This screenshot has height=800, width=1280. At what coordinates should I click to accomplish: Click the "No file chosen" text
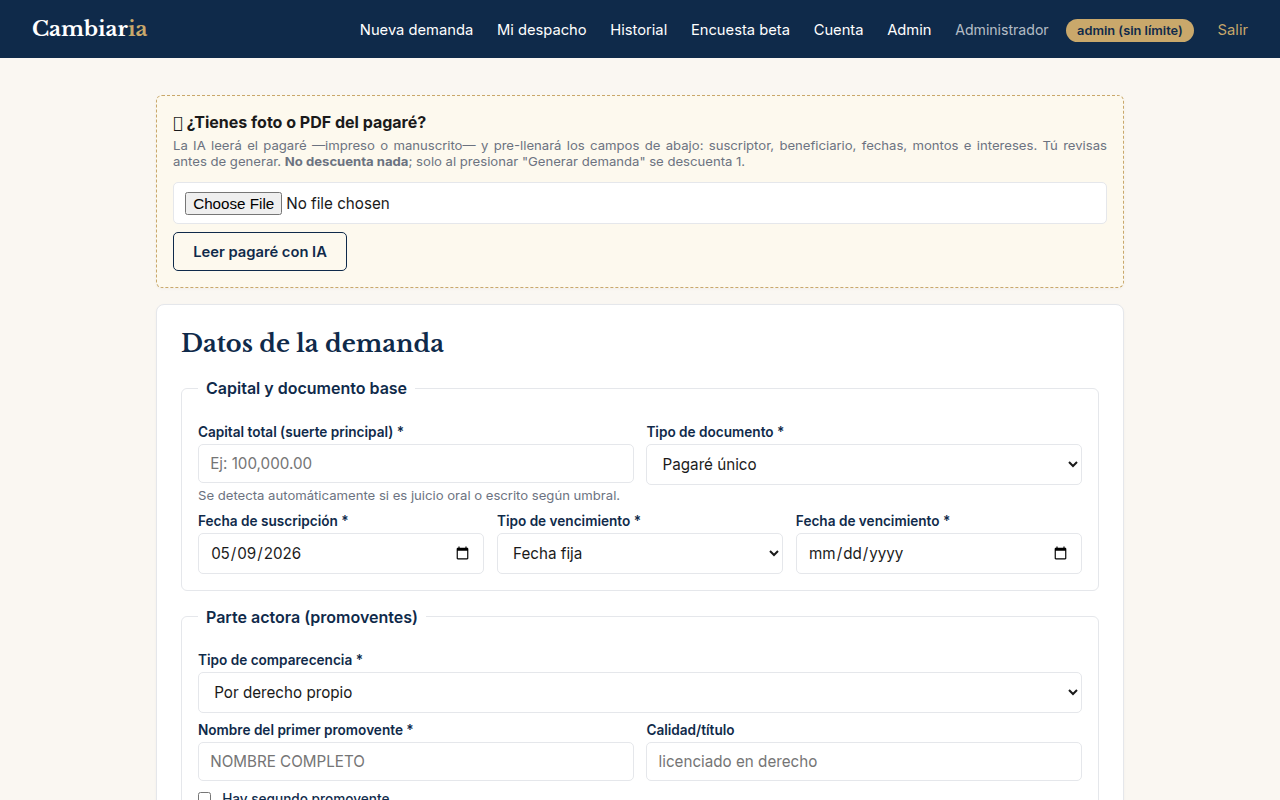pos(338,203)
